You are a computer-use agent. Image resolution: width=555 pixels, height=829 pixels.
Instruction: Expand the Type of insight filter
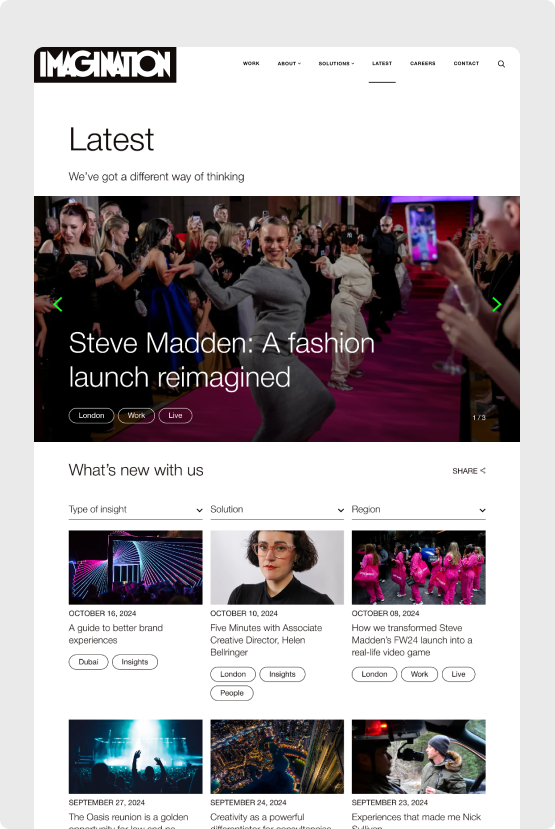(x=135, y=510)
